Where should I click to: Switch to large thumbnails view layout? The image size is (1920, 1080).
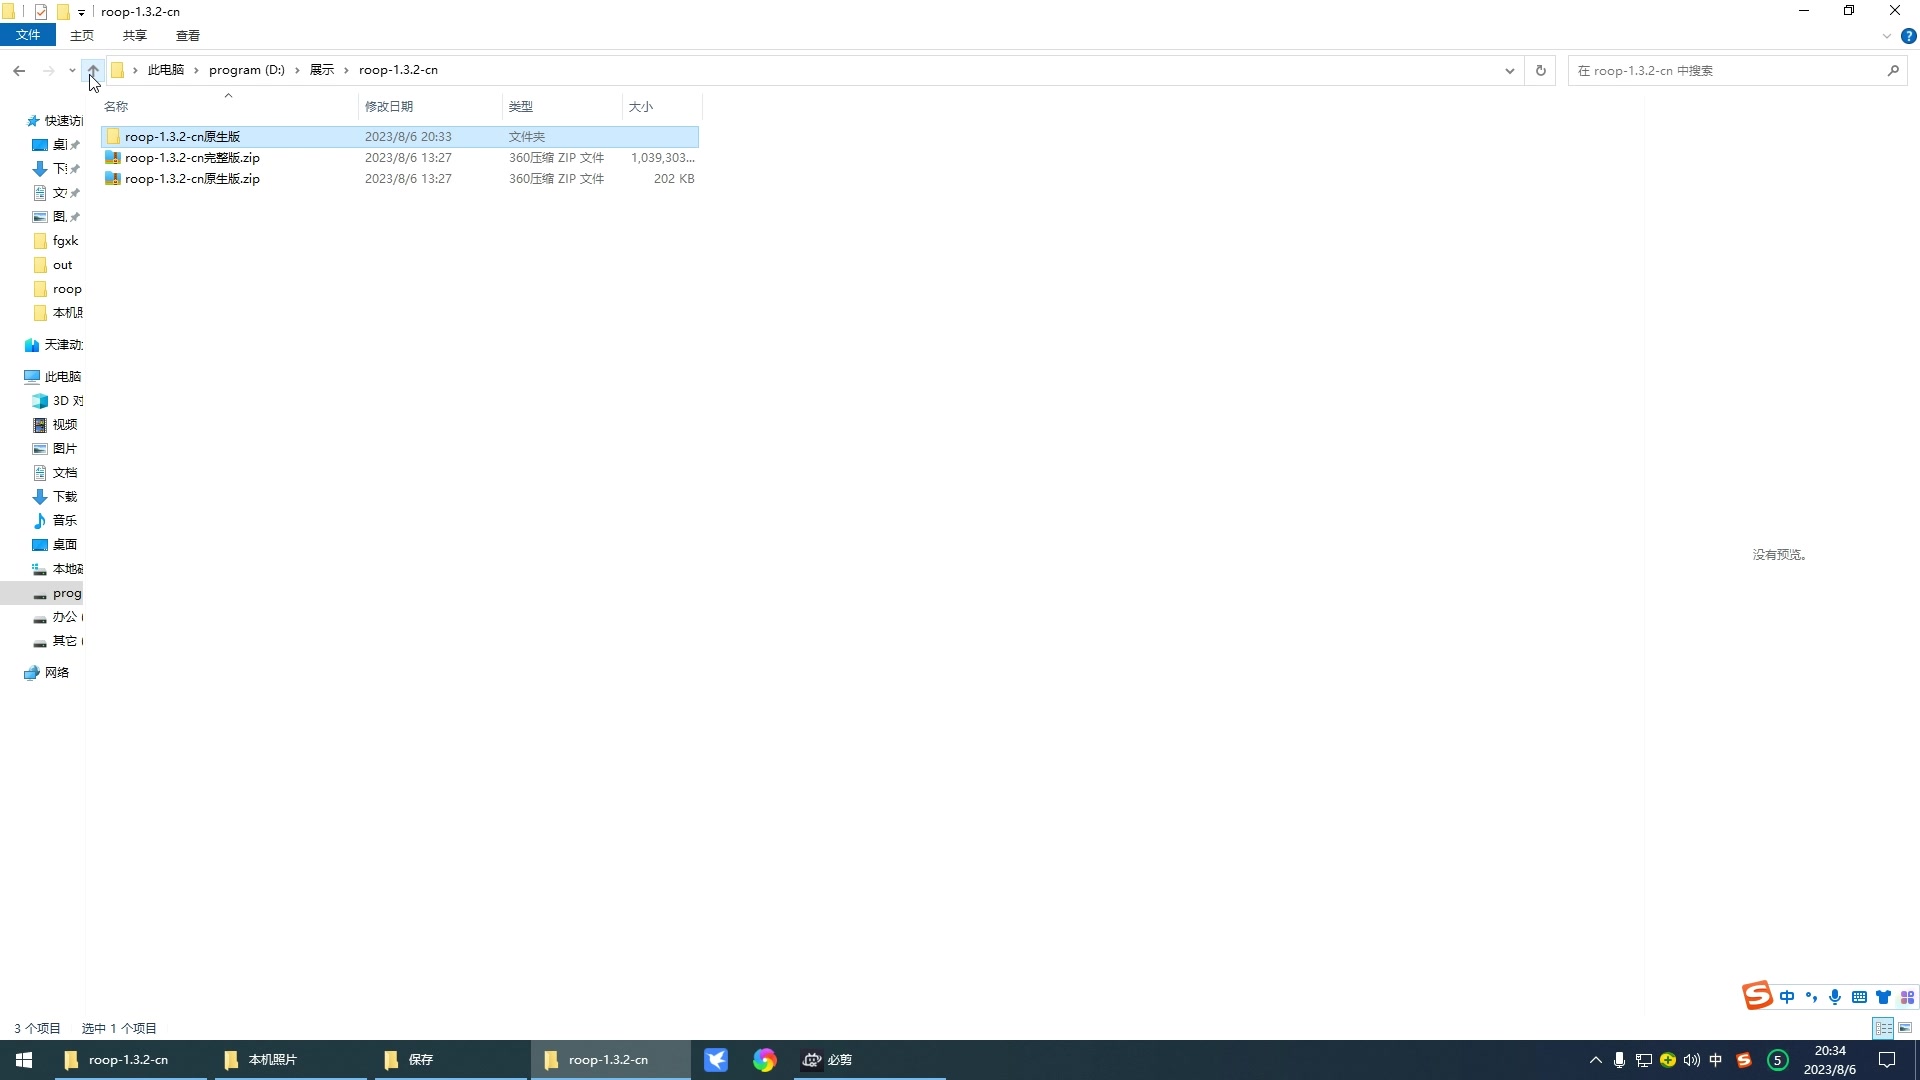[x=1905, y=1028]
